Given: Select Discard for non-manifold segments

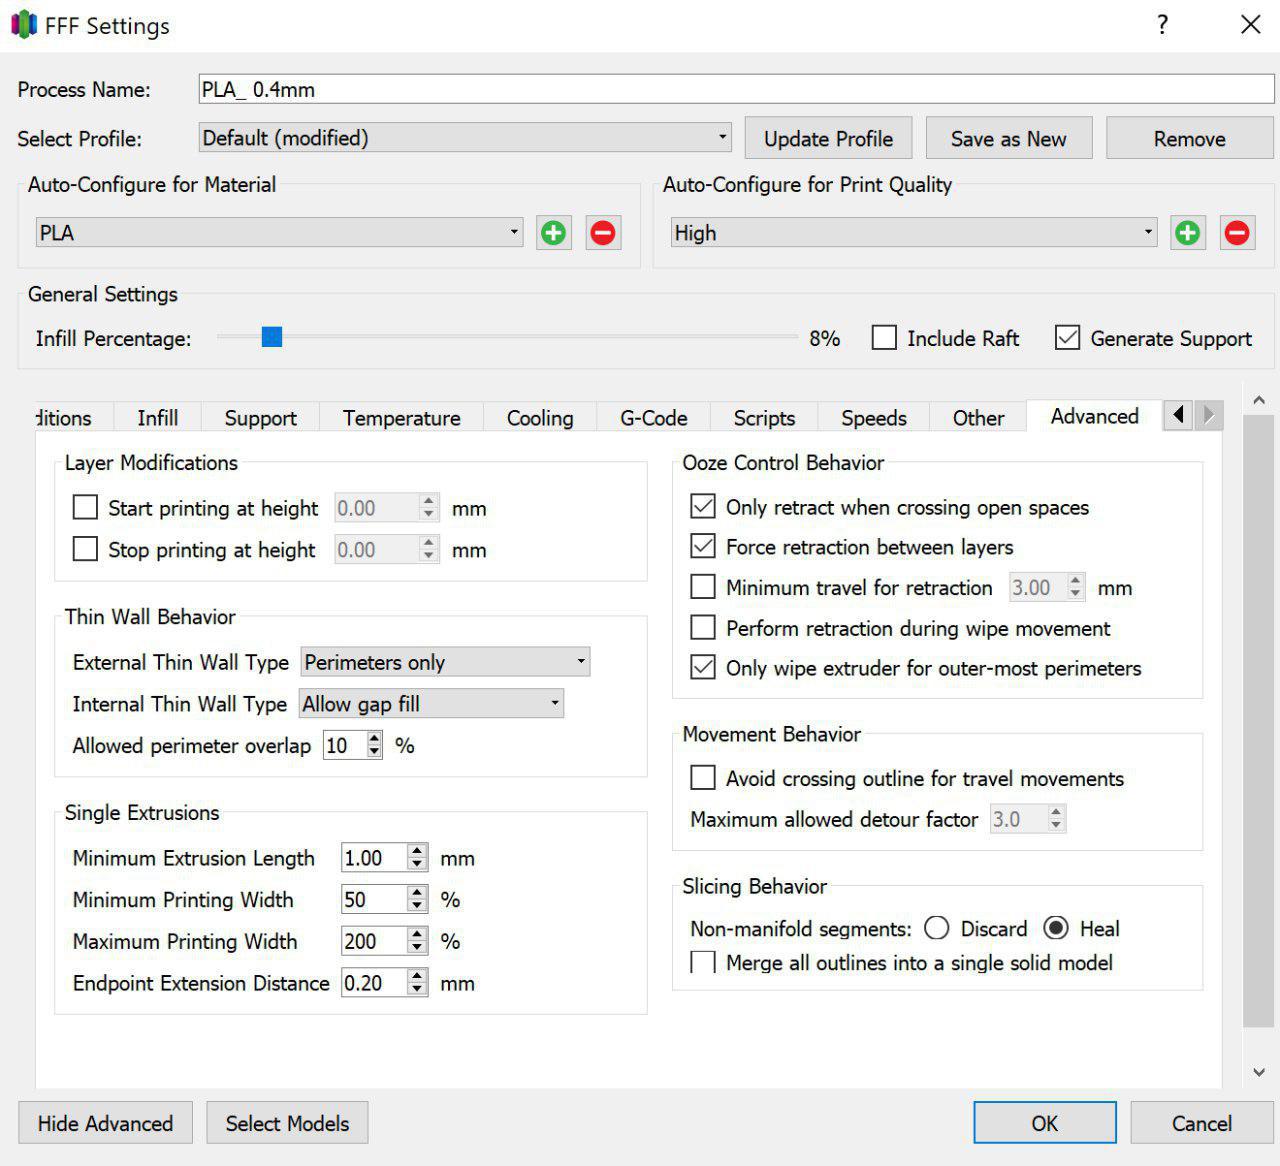Looking at the screenshot, I should [x=937, y=928].
